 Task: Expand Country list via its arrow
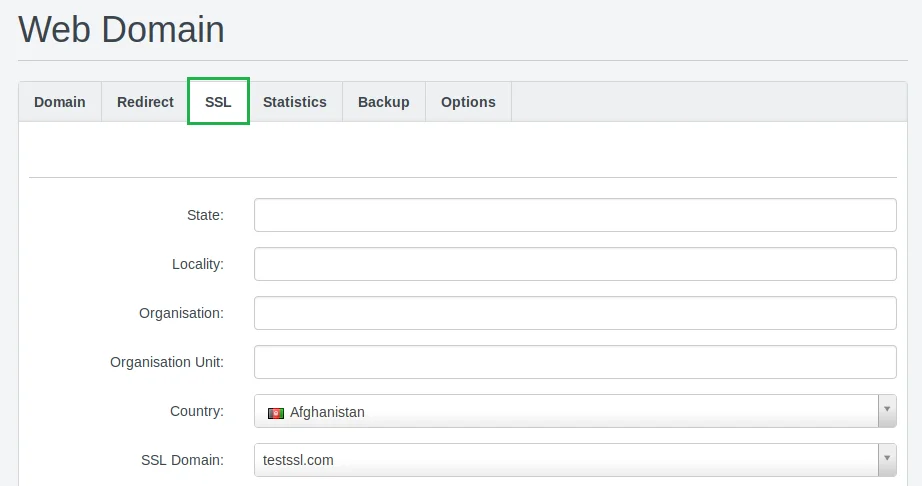pos(887,411)
